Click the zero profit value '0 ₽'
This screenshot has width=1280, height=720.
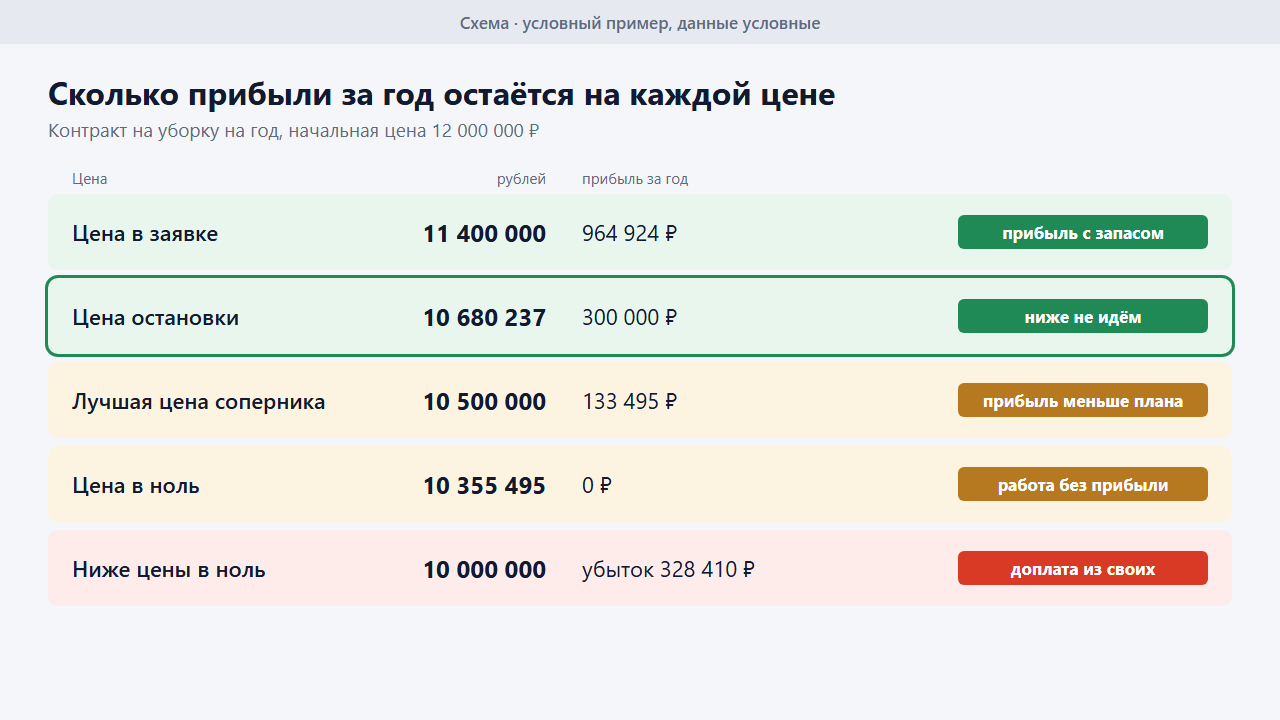pyautogui.click(x=597, y=486)
